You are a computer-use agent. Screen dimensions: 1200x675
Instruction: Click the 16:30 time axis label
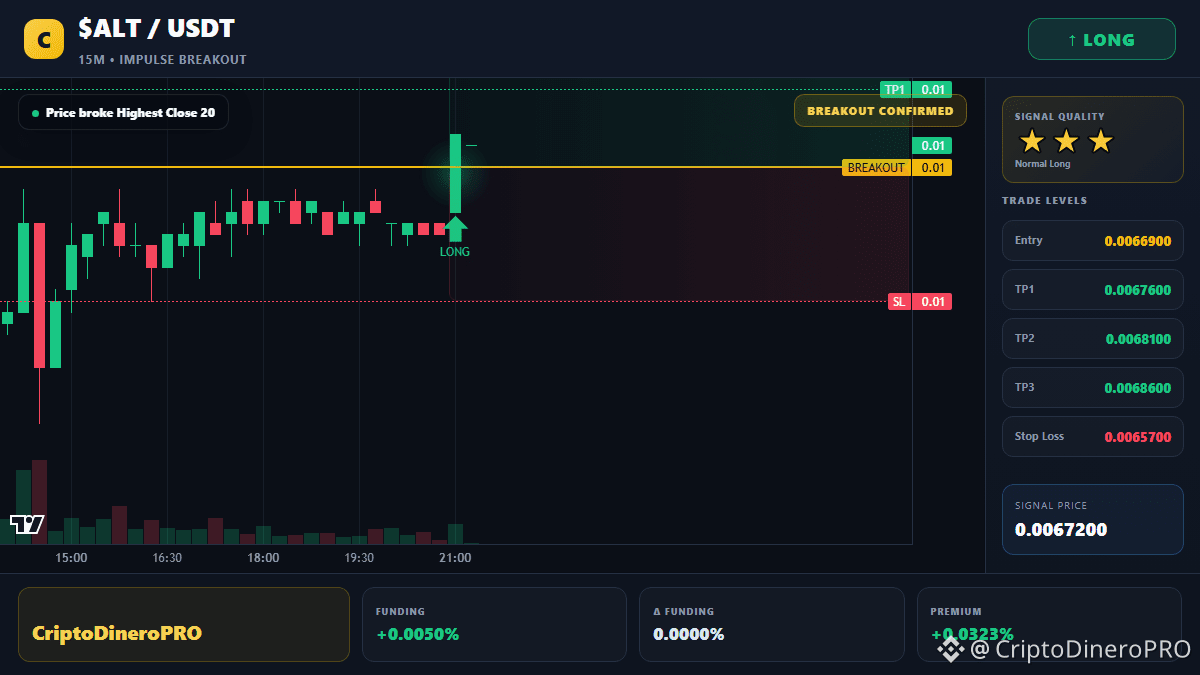(166, 558)
